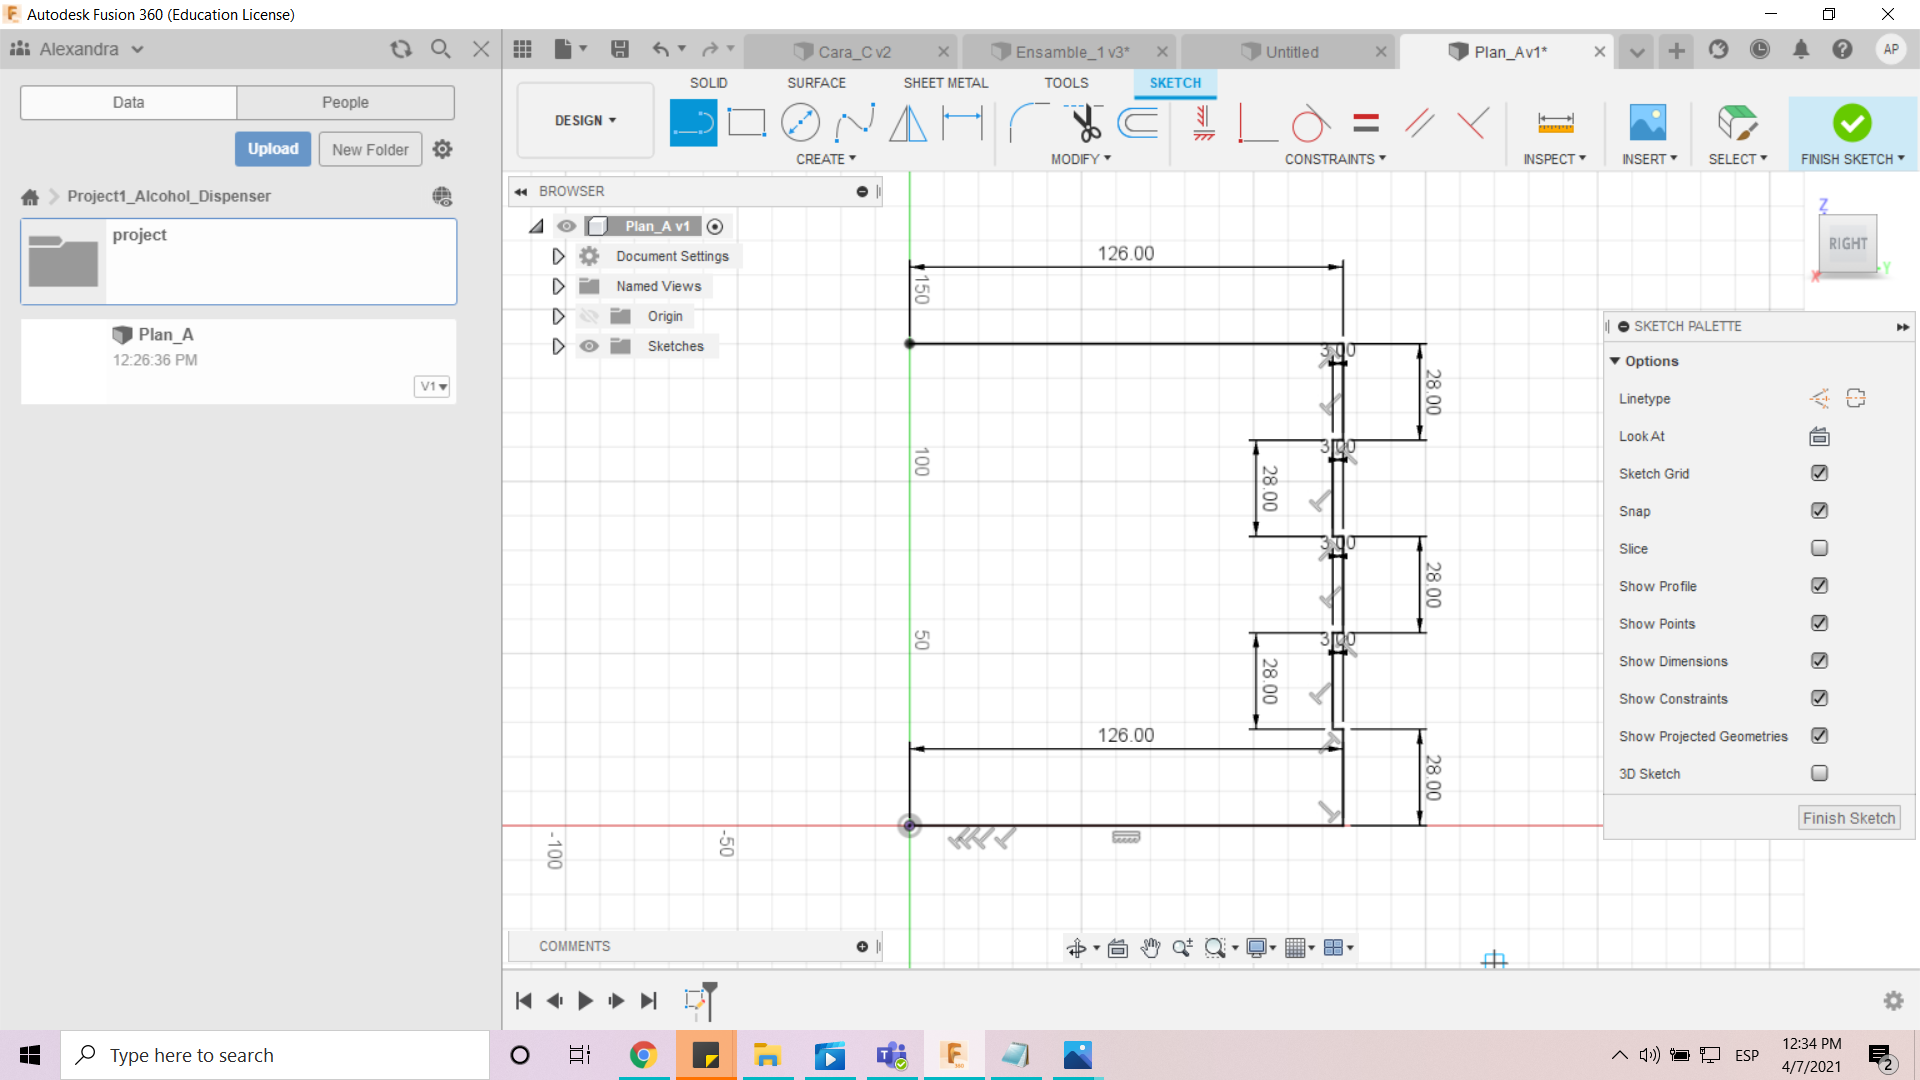Select the Sketch Dimension tool
The height and width of the screenshot is (1080, 1920).
(962, 123)
